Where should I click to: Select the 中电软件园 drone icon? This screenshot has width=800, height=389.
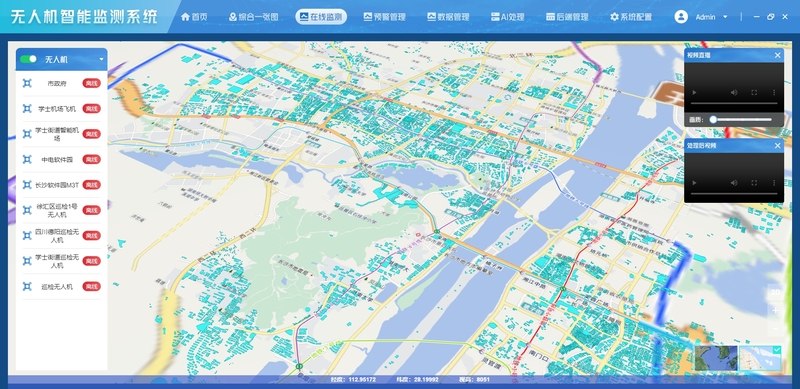coord(27,159)
